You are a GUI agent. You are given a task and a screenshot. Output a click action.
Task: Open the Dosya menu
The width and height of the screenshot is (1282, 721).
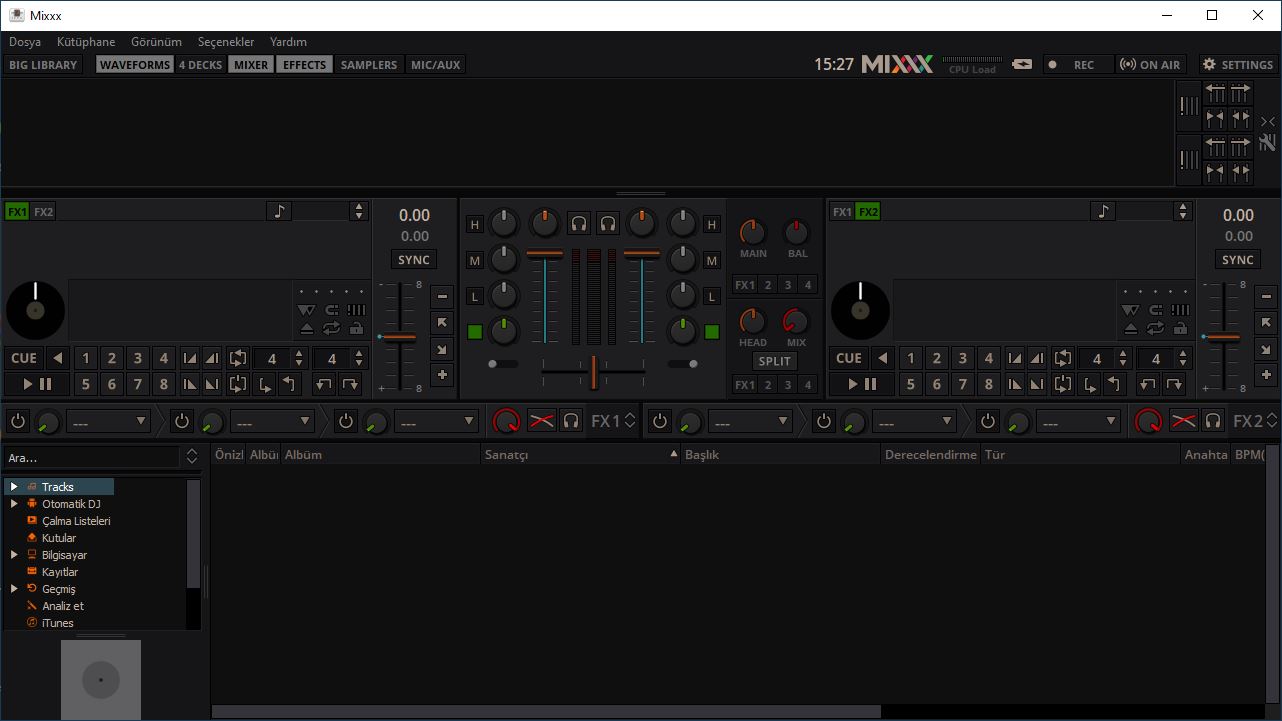click(x=25, y=42)
